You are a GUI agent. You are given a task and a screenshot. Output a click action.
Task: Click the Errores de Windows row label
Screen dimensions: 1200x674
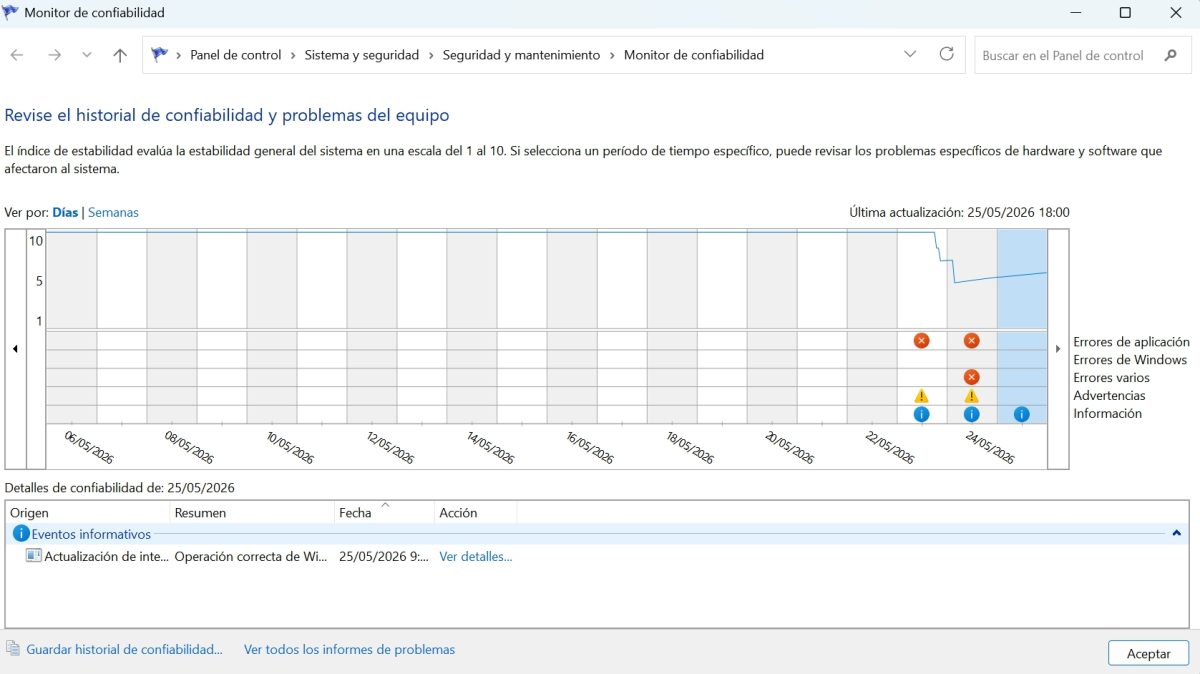[1130, 359]
